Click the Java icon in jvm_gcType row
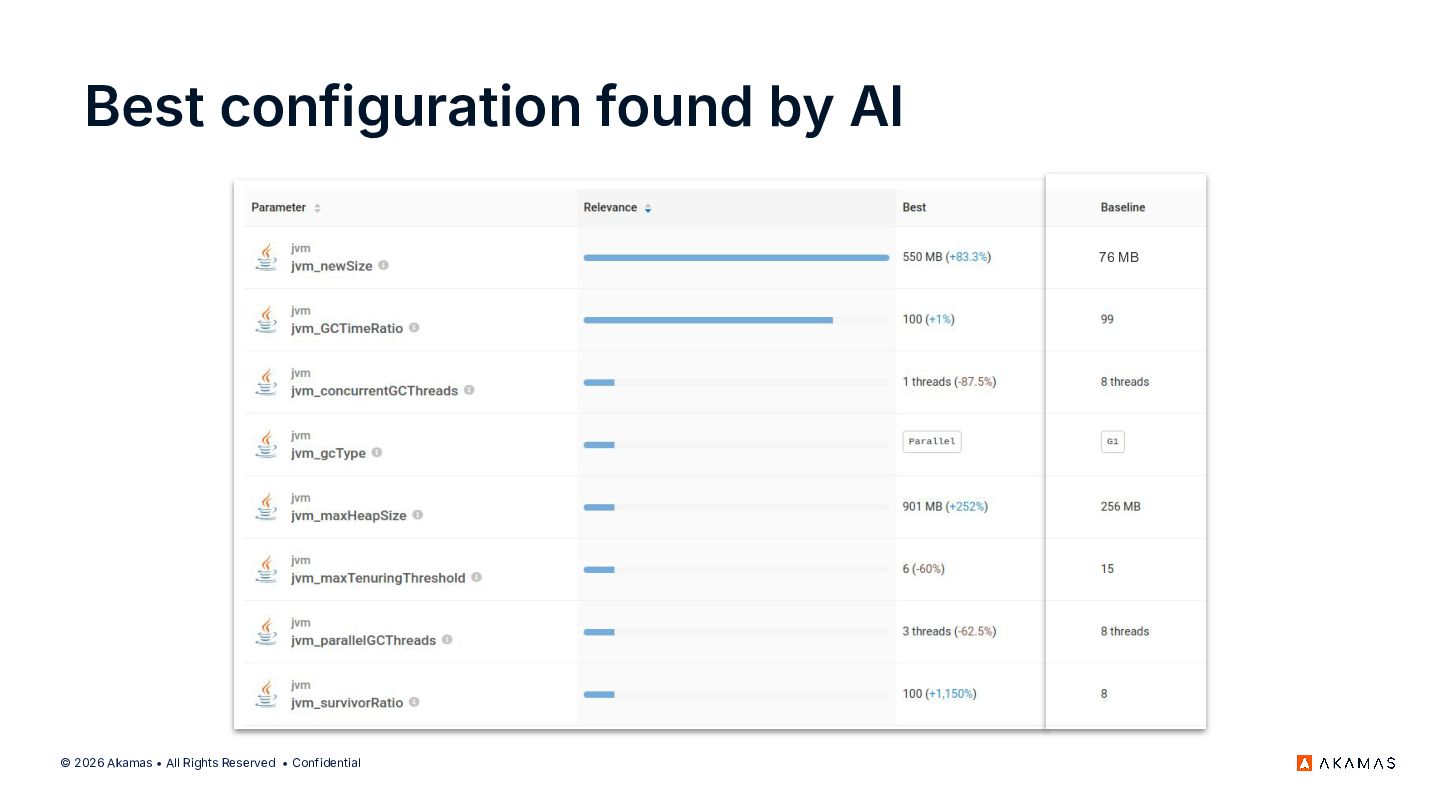 tap(266, 444)
